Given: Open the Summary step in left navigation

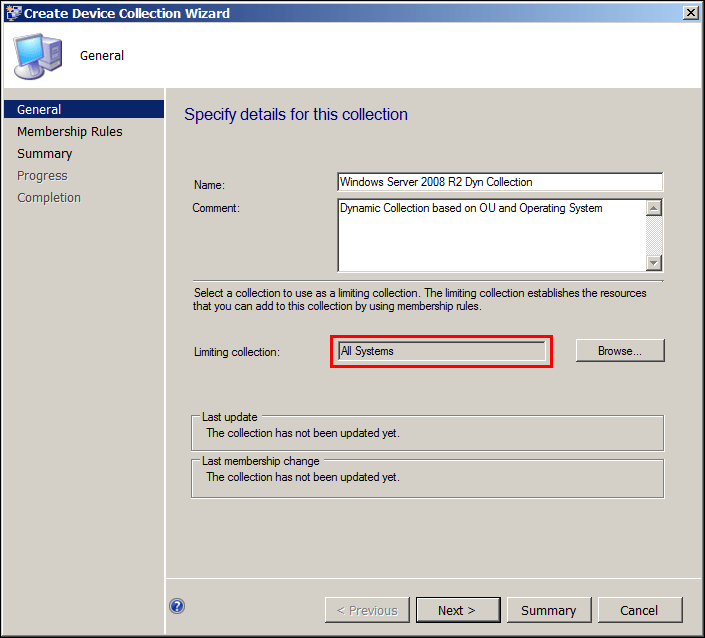Looking at the screenshot, I should pyautogui.click(x=45, y=154).
